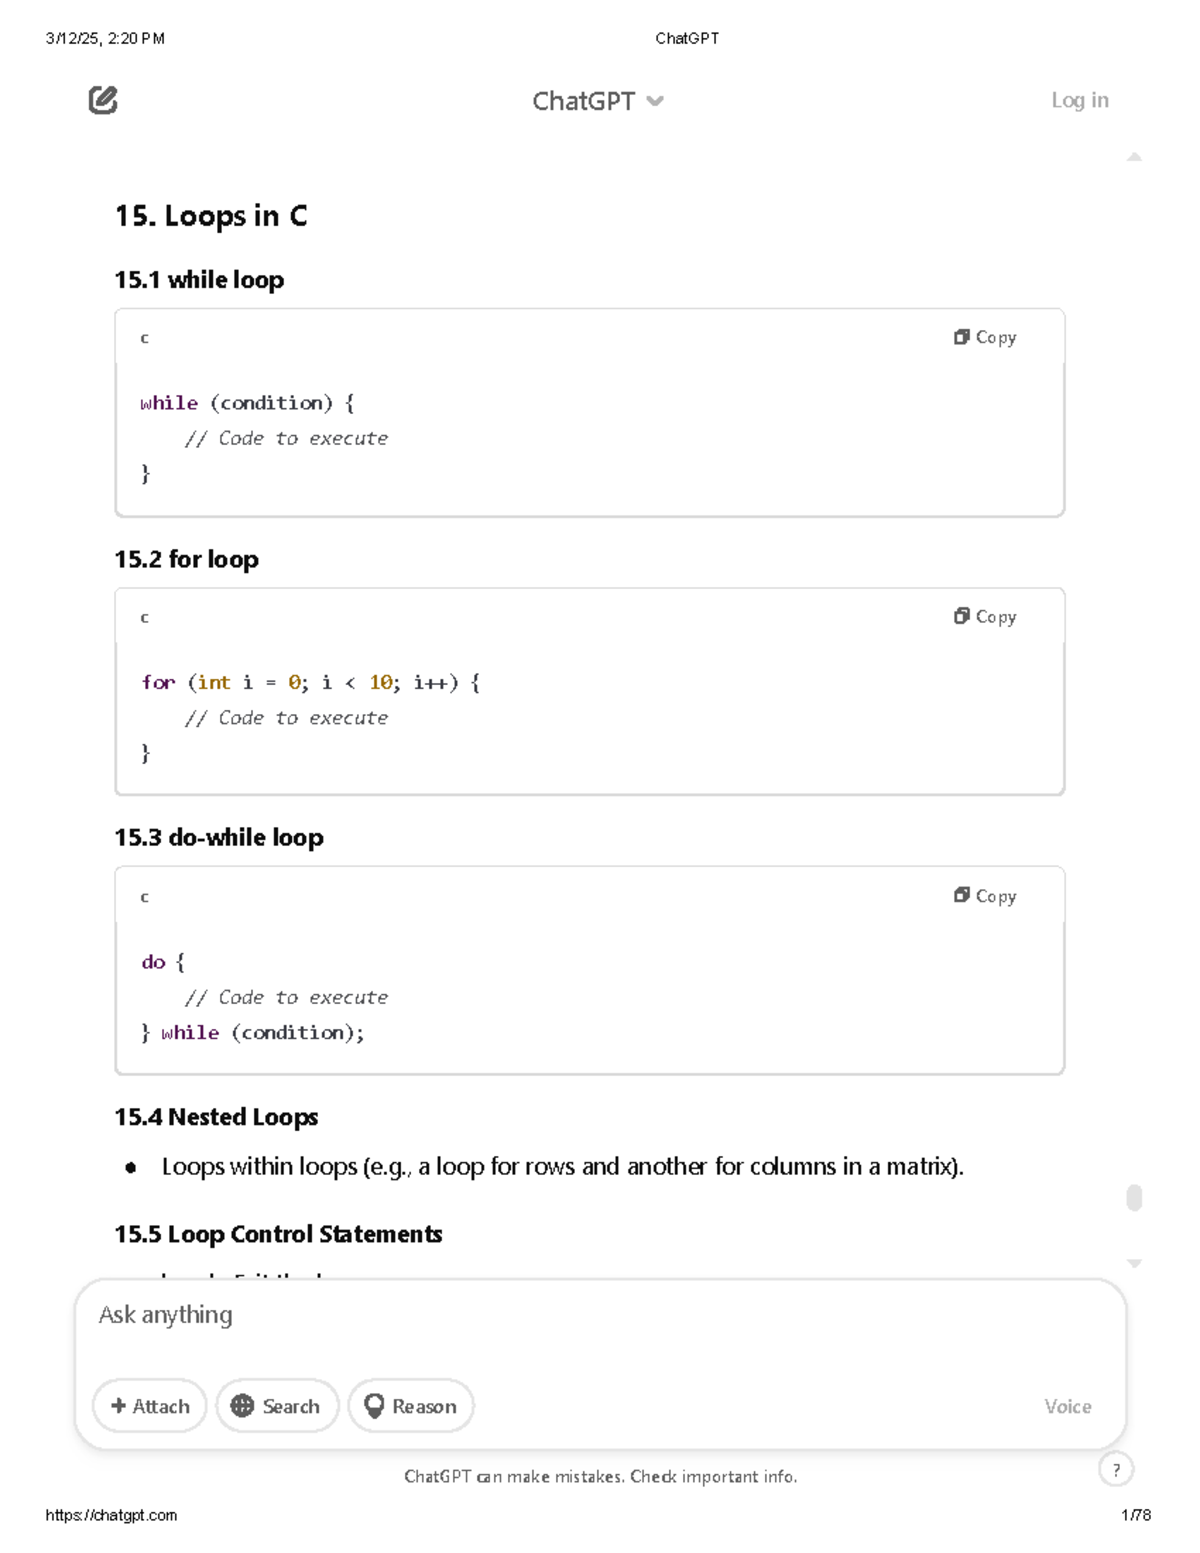Click the scroll up arrow
Screen dimensions: 1200x1553
[1134, 157]
